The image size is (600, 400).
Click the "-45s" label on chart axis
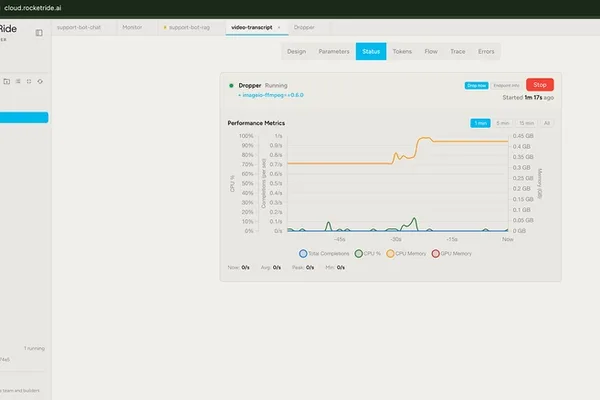(339, 239)
